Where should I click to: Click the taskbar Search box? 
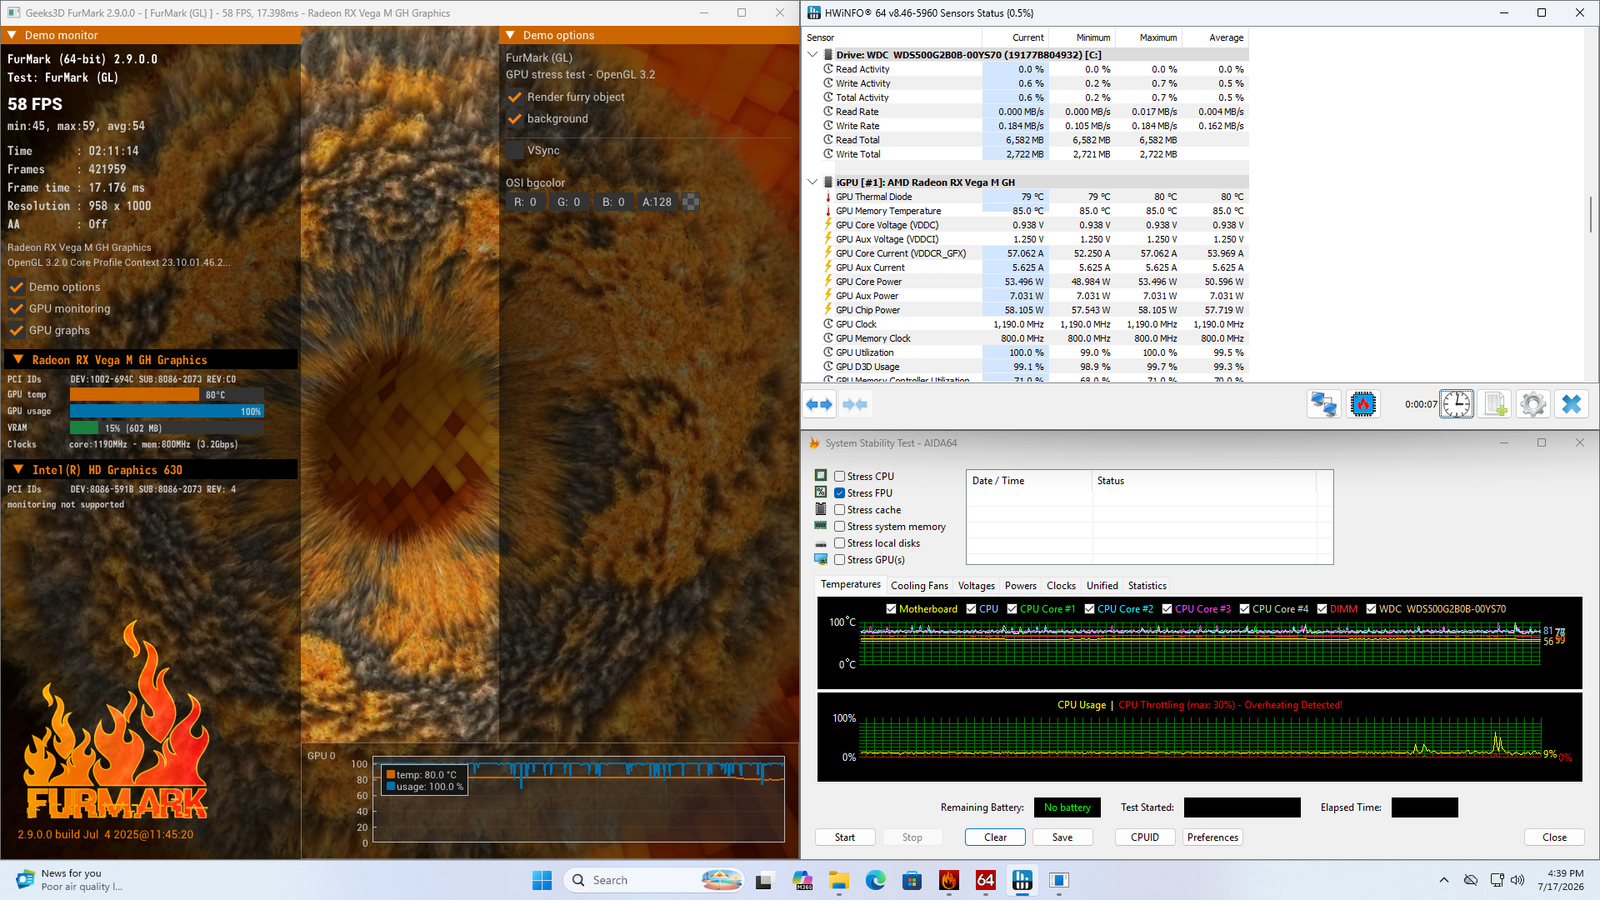click(x=655, y=880)
